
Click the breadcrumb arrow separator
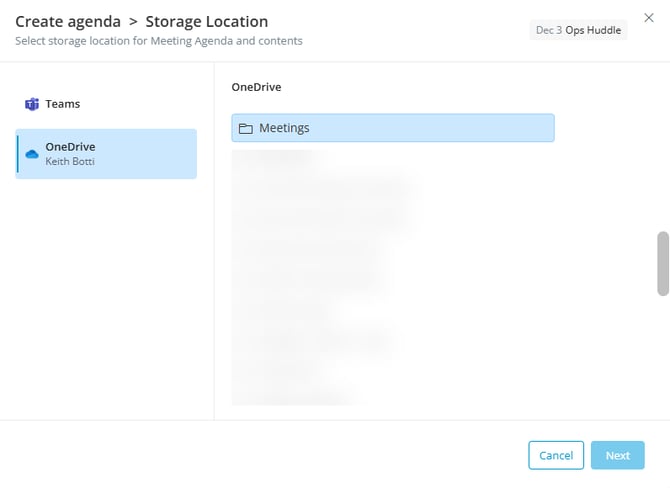133,21
